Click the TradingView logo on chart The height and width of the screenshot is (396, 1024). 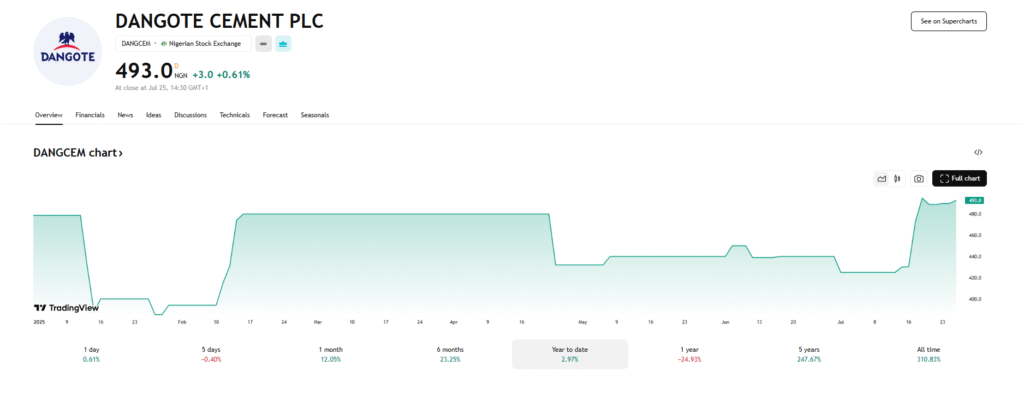(x=66, y=308)
